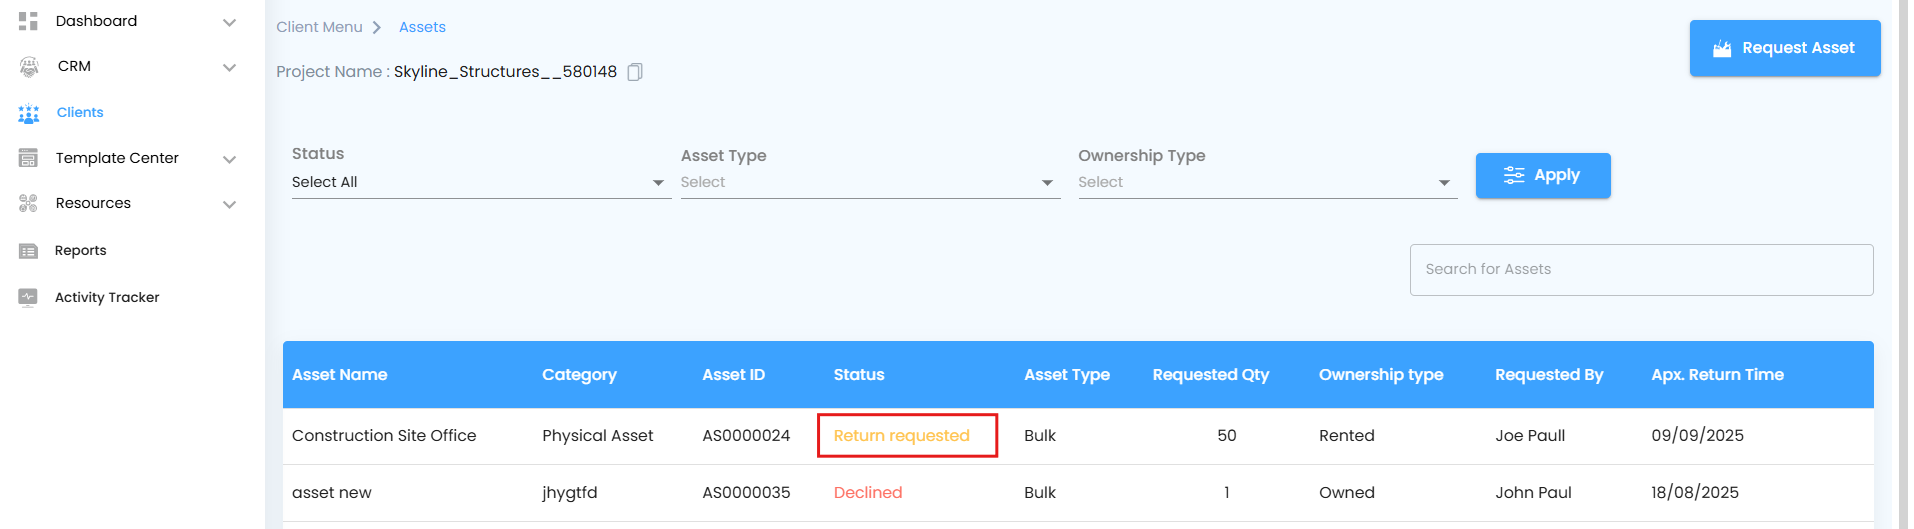Click the Reports icon in sidebar

click(x=28, y=251)
